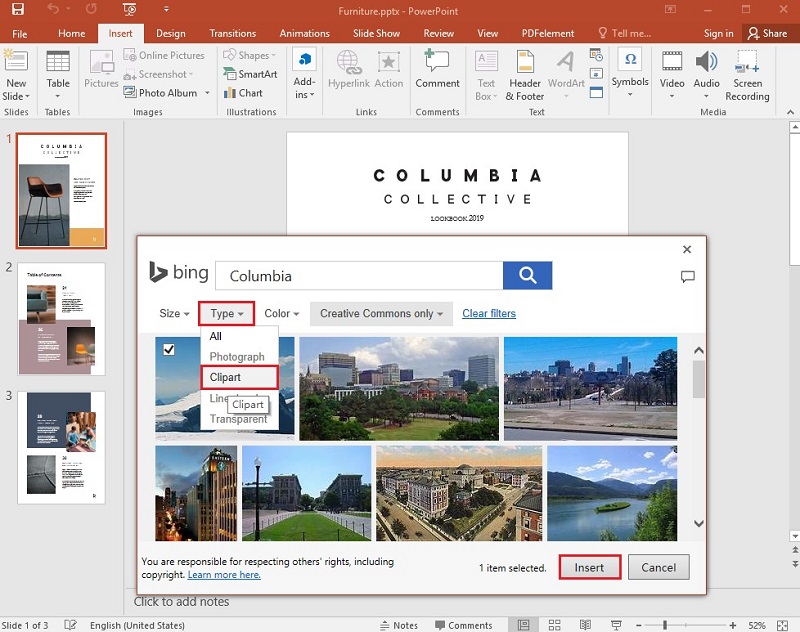Image resolution: width=800 pixels, height=632 pixels.
Task: Run the Bing image search
Action: click(x=528, y=275)
